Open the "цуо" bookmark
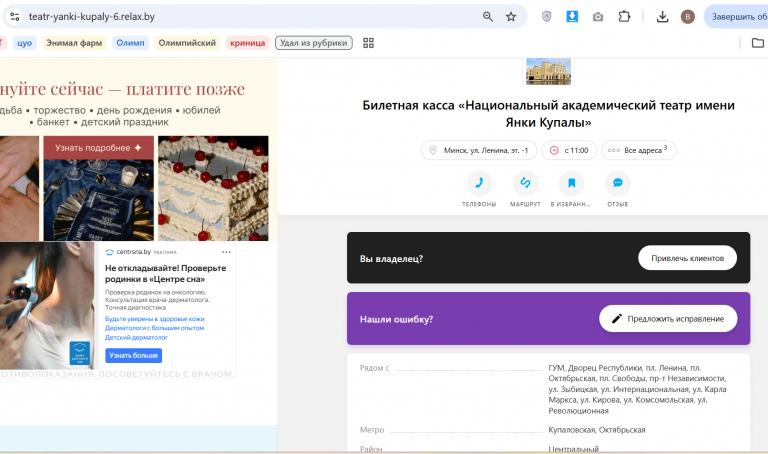768x454 pixels. [x=24, y=43]
